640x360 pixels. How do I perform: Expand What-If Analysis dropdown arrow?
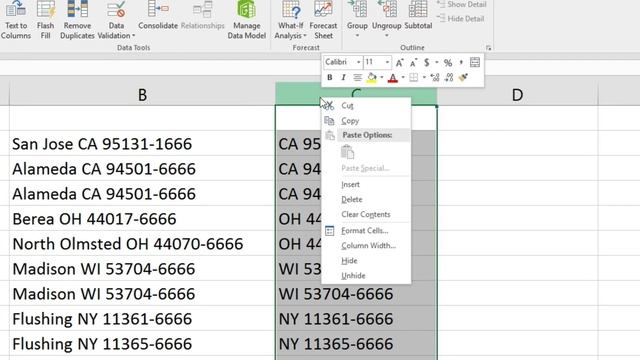[x=305, y=36]
